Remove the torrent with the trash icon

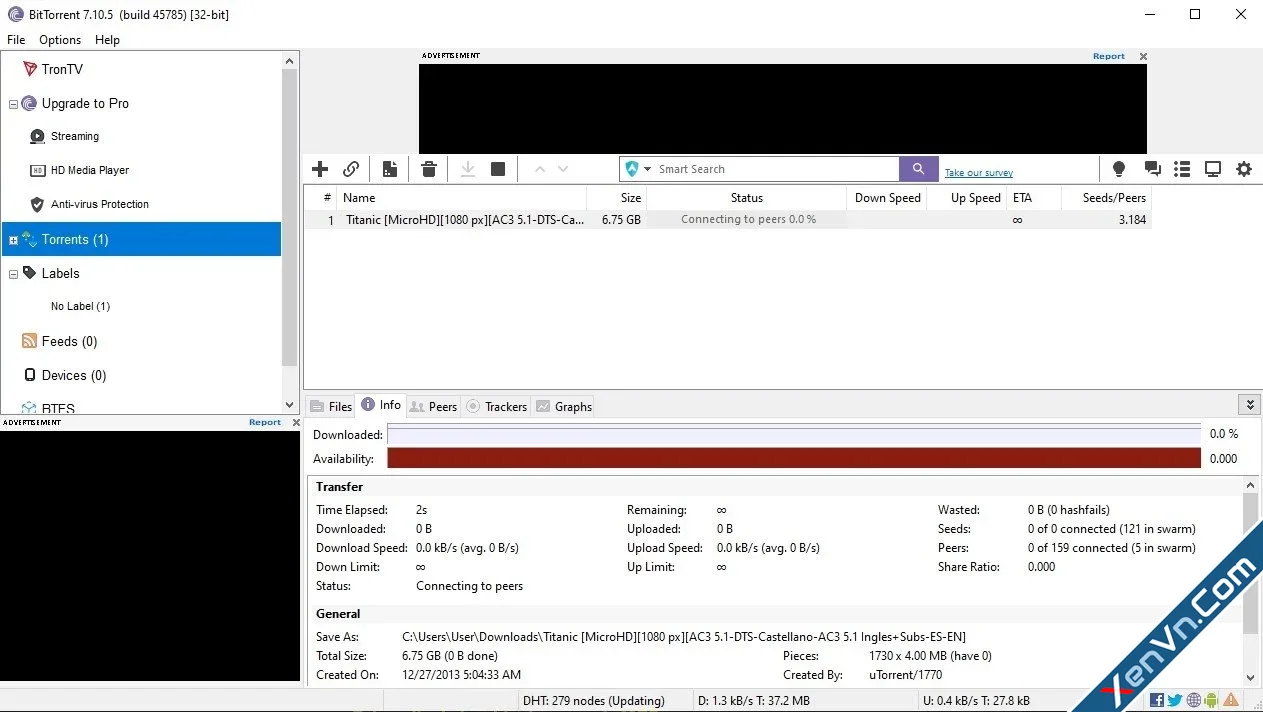[x=429, y=169]
